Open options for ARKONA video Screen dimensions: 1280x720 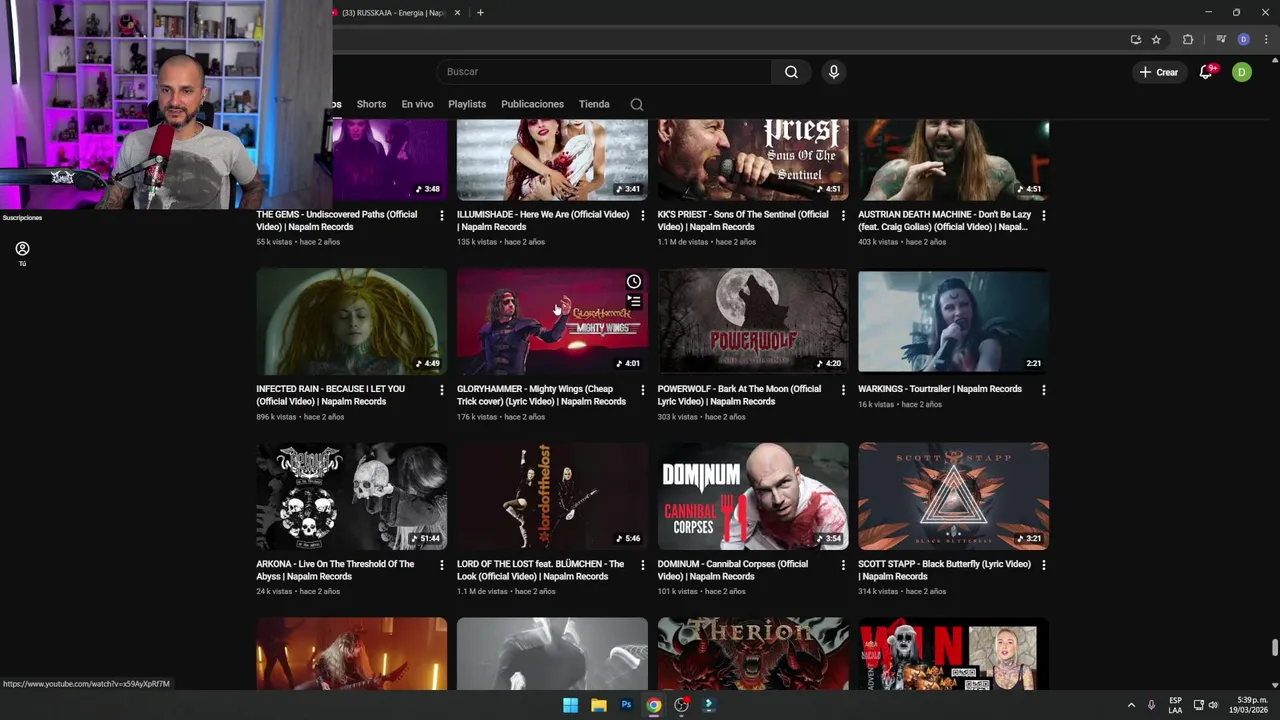(442, 565)
